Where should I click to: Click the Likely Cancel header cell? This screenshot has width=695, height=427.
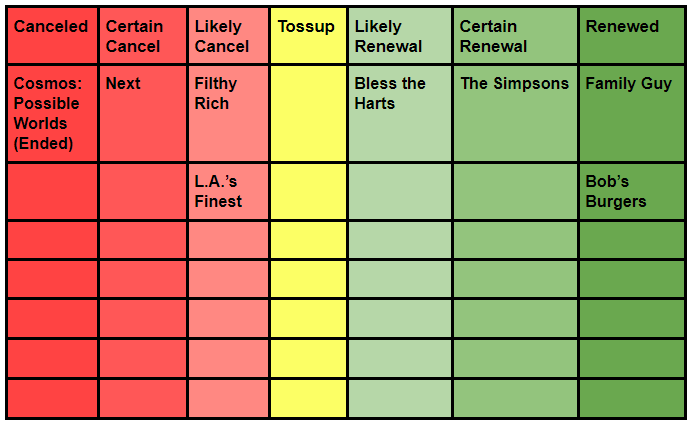coord(228,36)
